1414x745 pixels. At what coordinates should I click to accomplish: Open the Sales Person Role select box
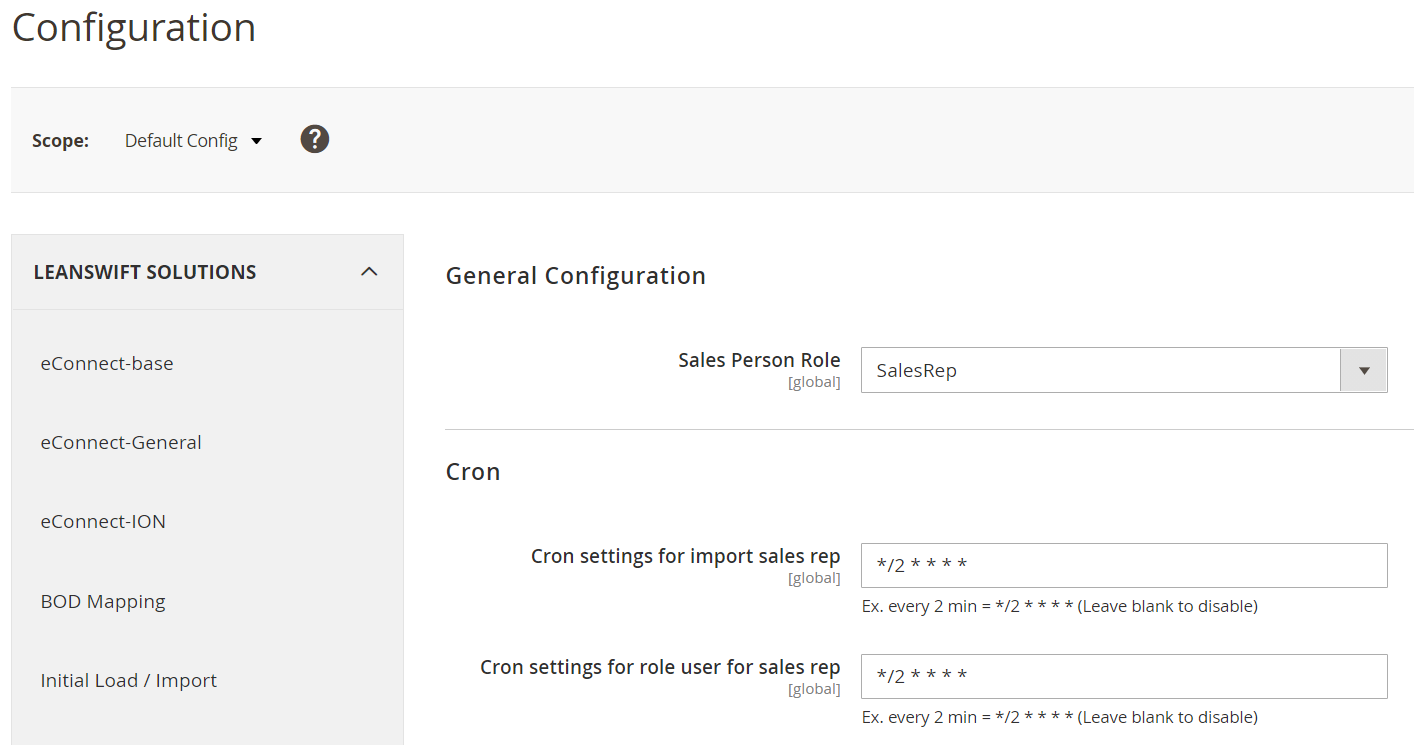pos(1100,370)
